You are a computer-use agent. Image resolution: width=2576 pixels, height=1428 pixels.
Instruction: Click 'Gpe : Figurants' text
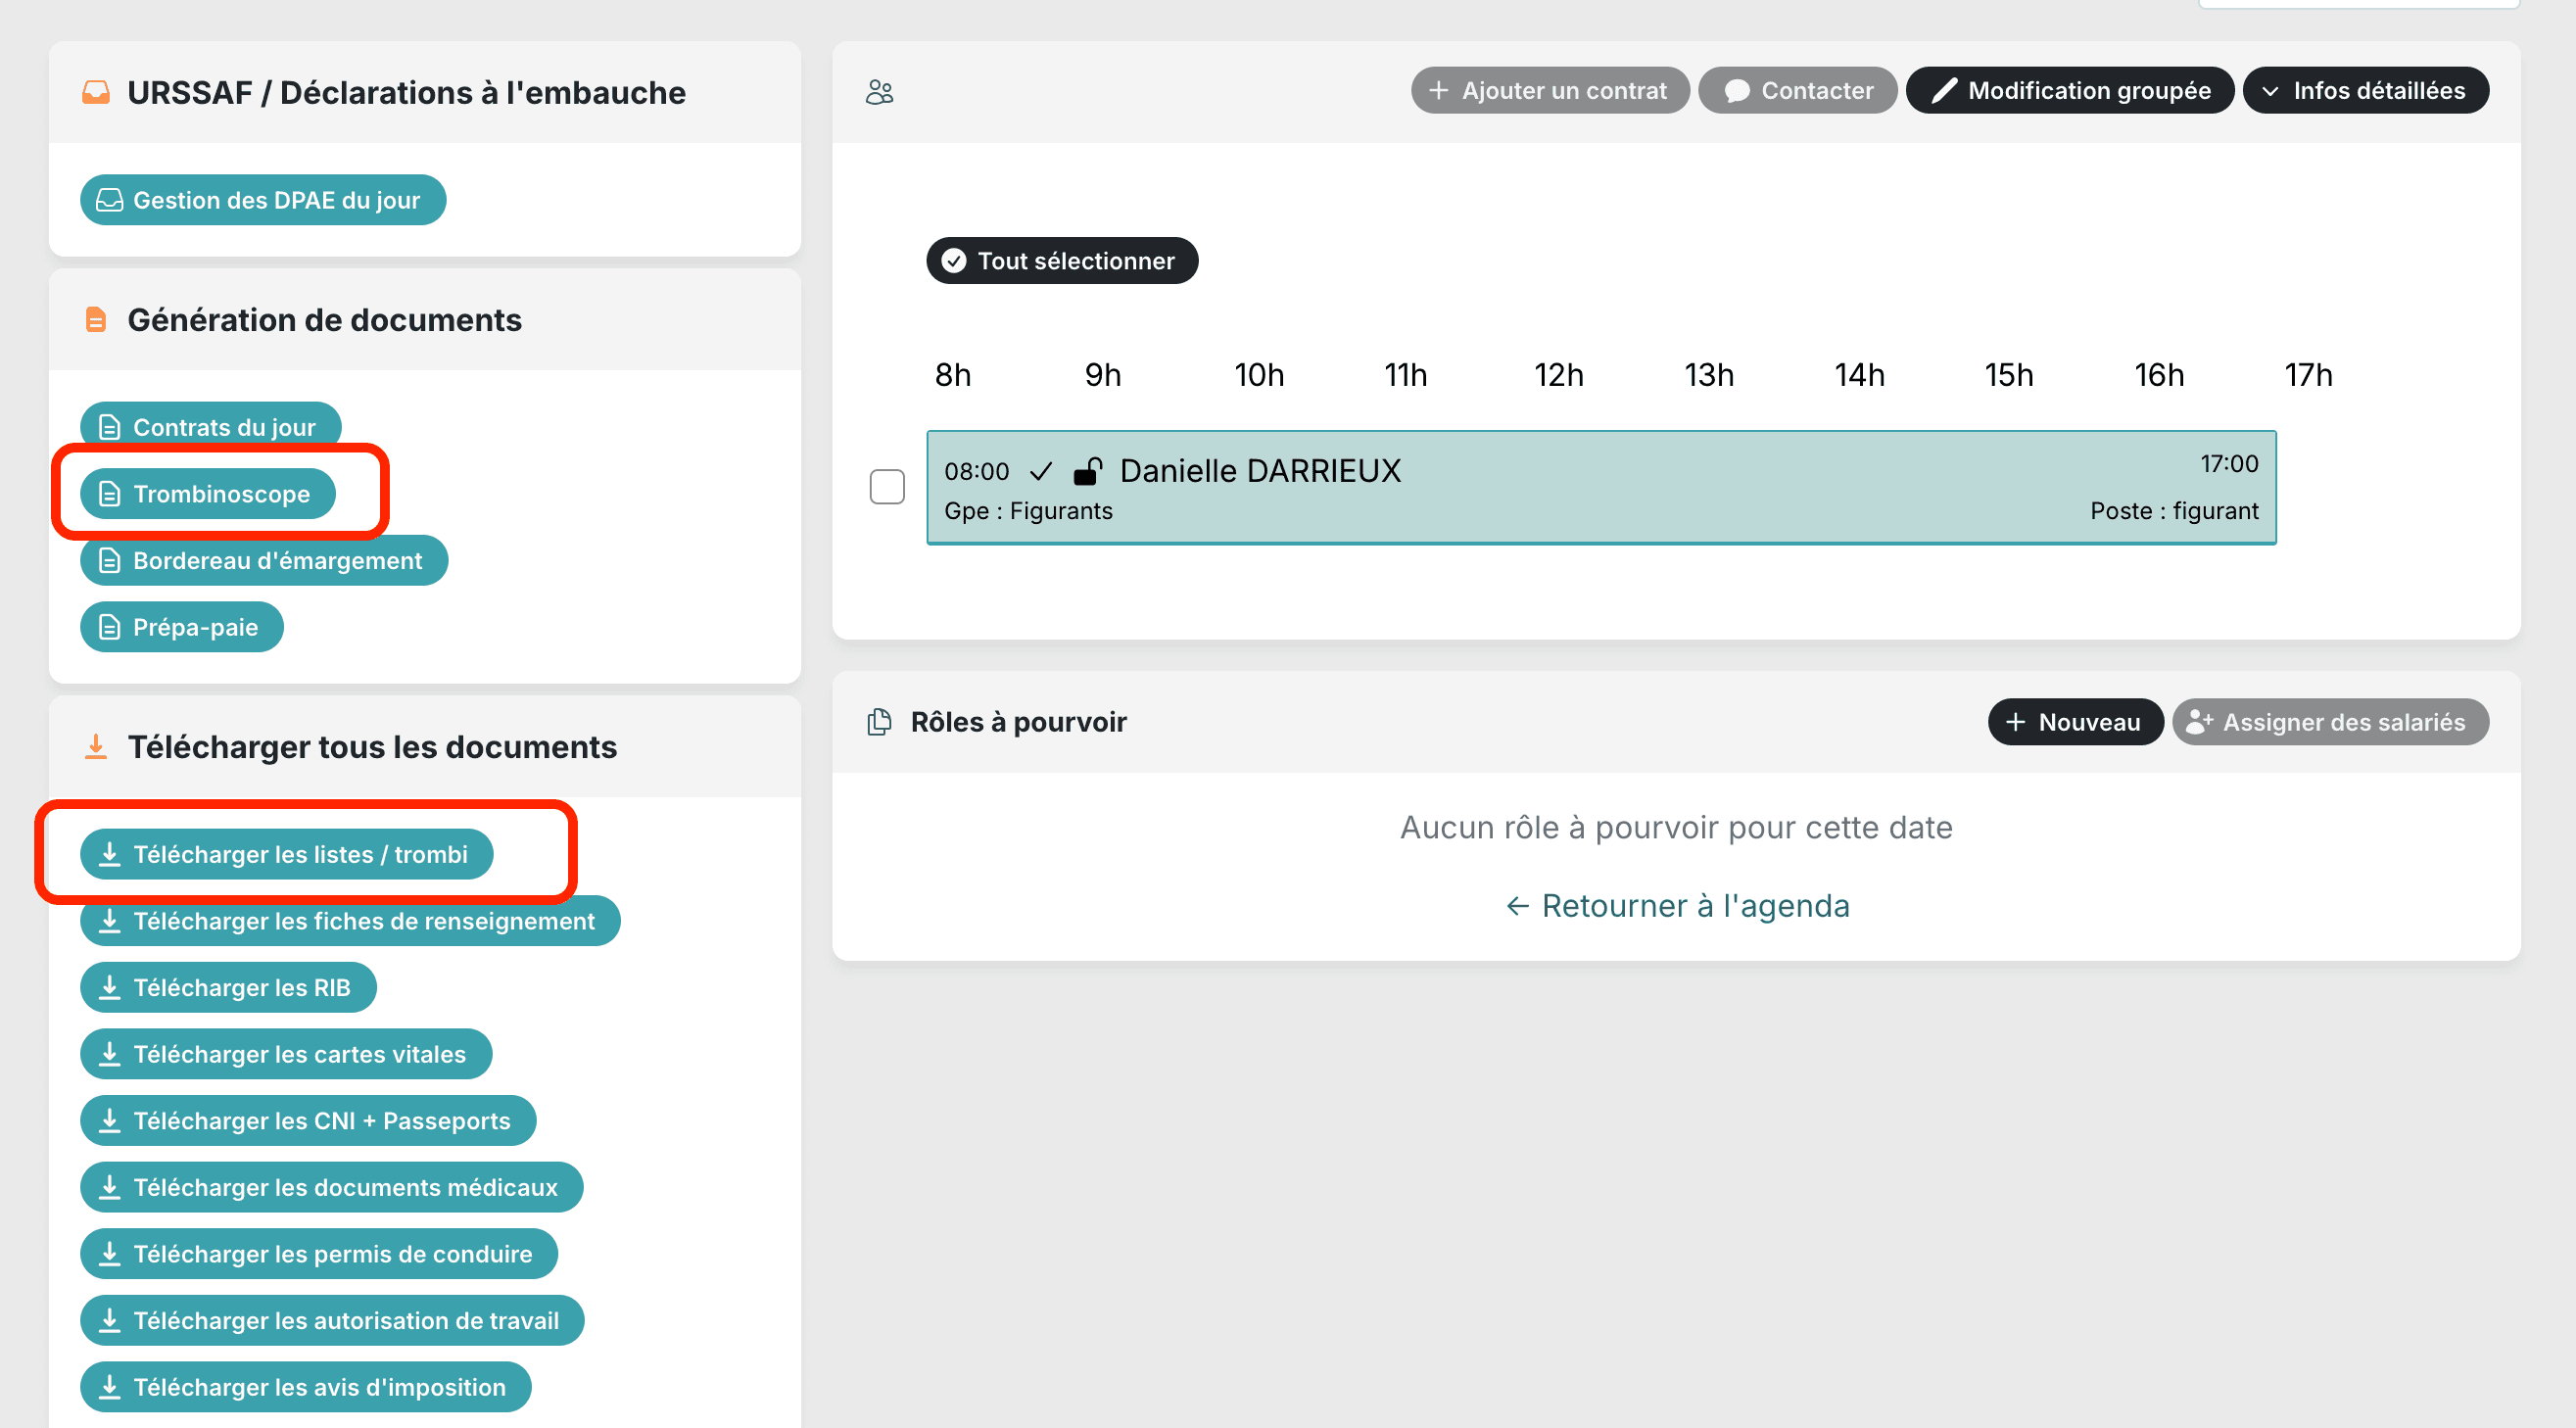point(1028,511)
